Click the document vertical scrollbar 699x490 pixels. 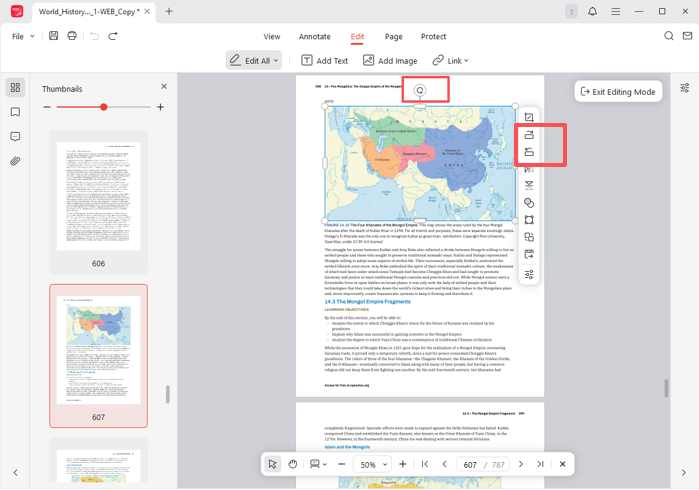click(666, 388)
